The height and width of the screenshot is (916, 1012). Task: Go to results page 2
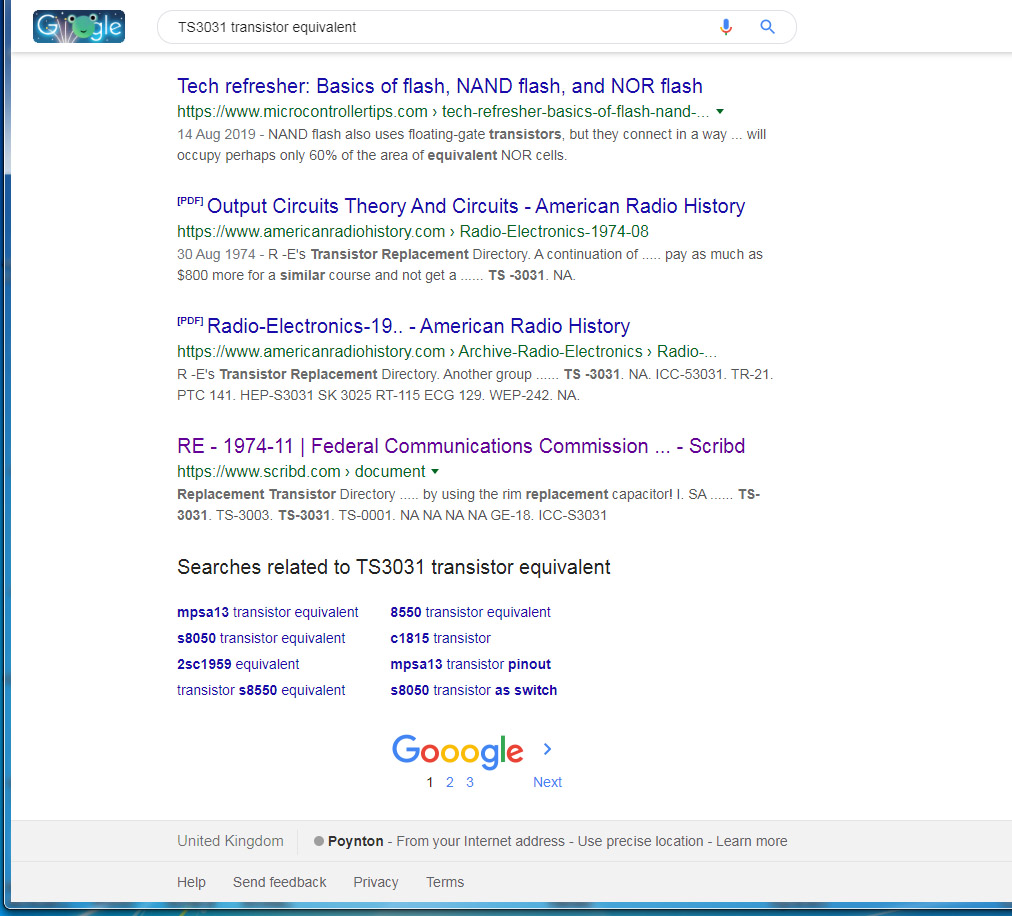pos(450,782)
